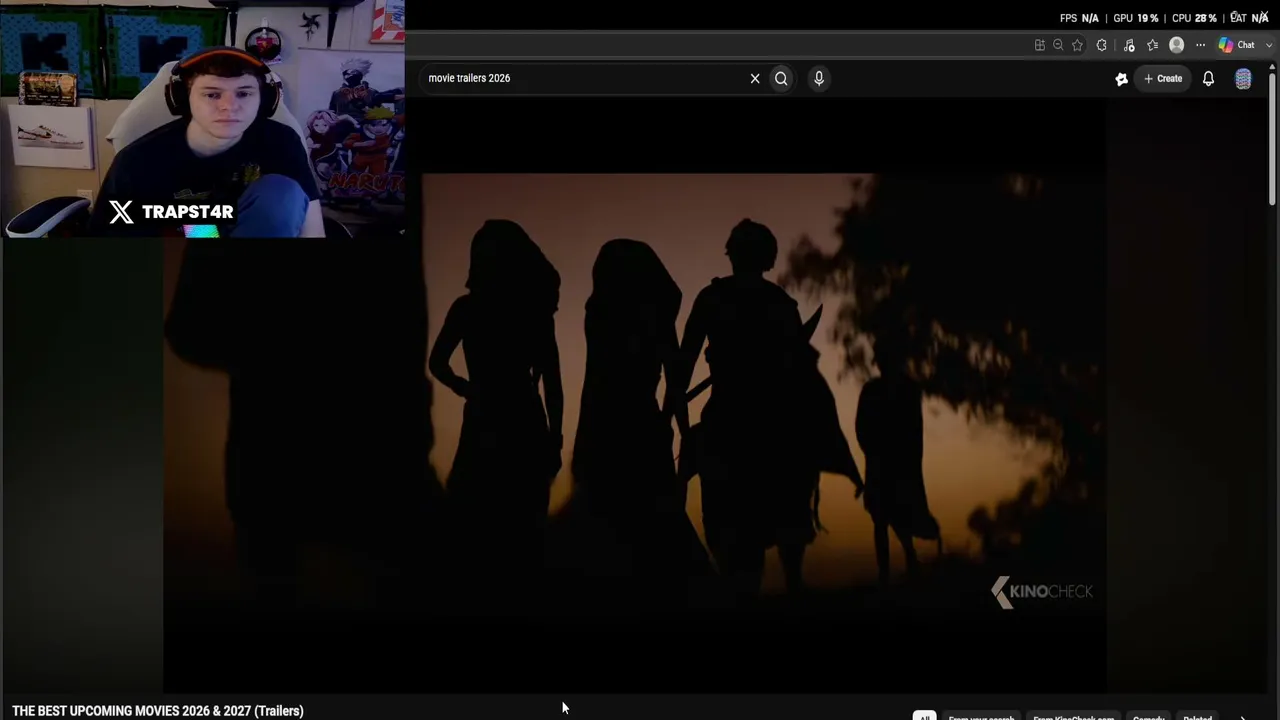Viewport: 1280px width, 720px height.
Task: Focus the 'movie trailers 2026' search field
Action: coord(585,78)
